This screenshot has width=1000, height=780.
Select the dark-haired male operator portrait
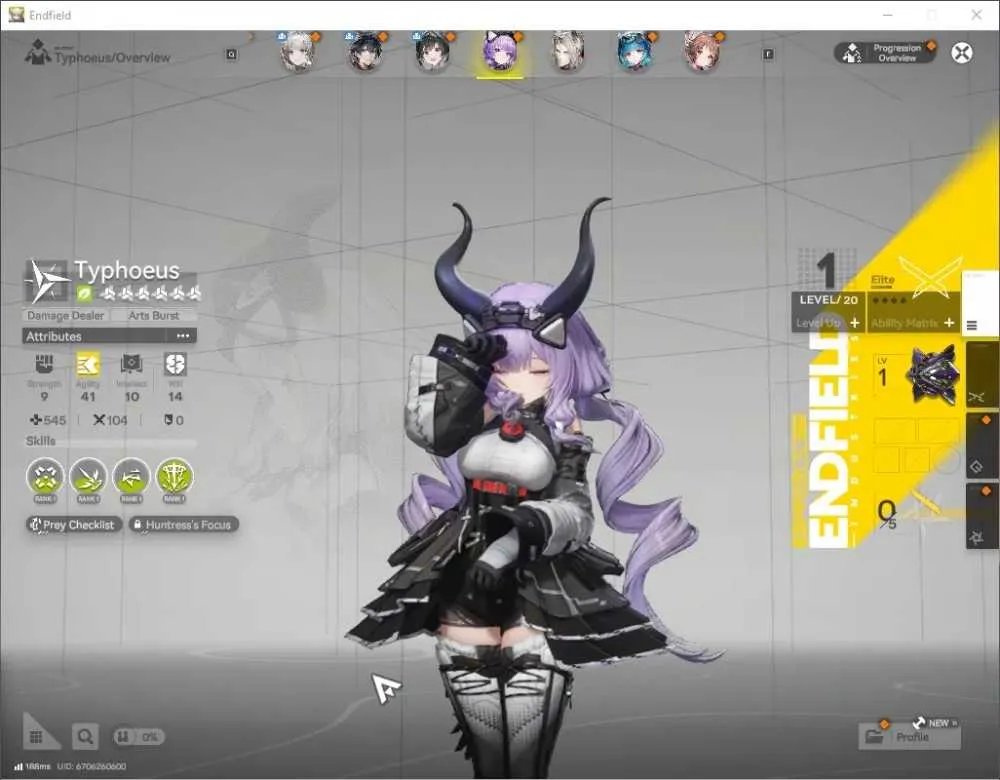[x=365, y=51]
